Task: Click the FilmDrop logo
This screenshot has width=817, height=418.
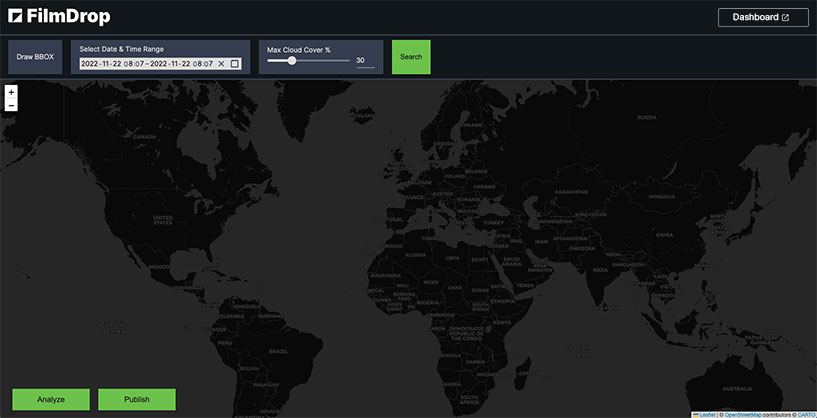Action: [59, 17]
